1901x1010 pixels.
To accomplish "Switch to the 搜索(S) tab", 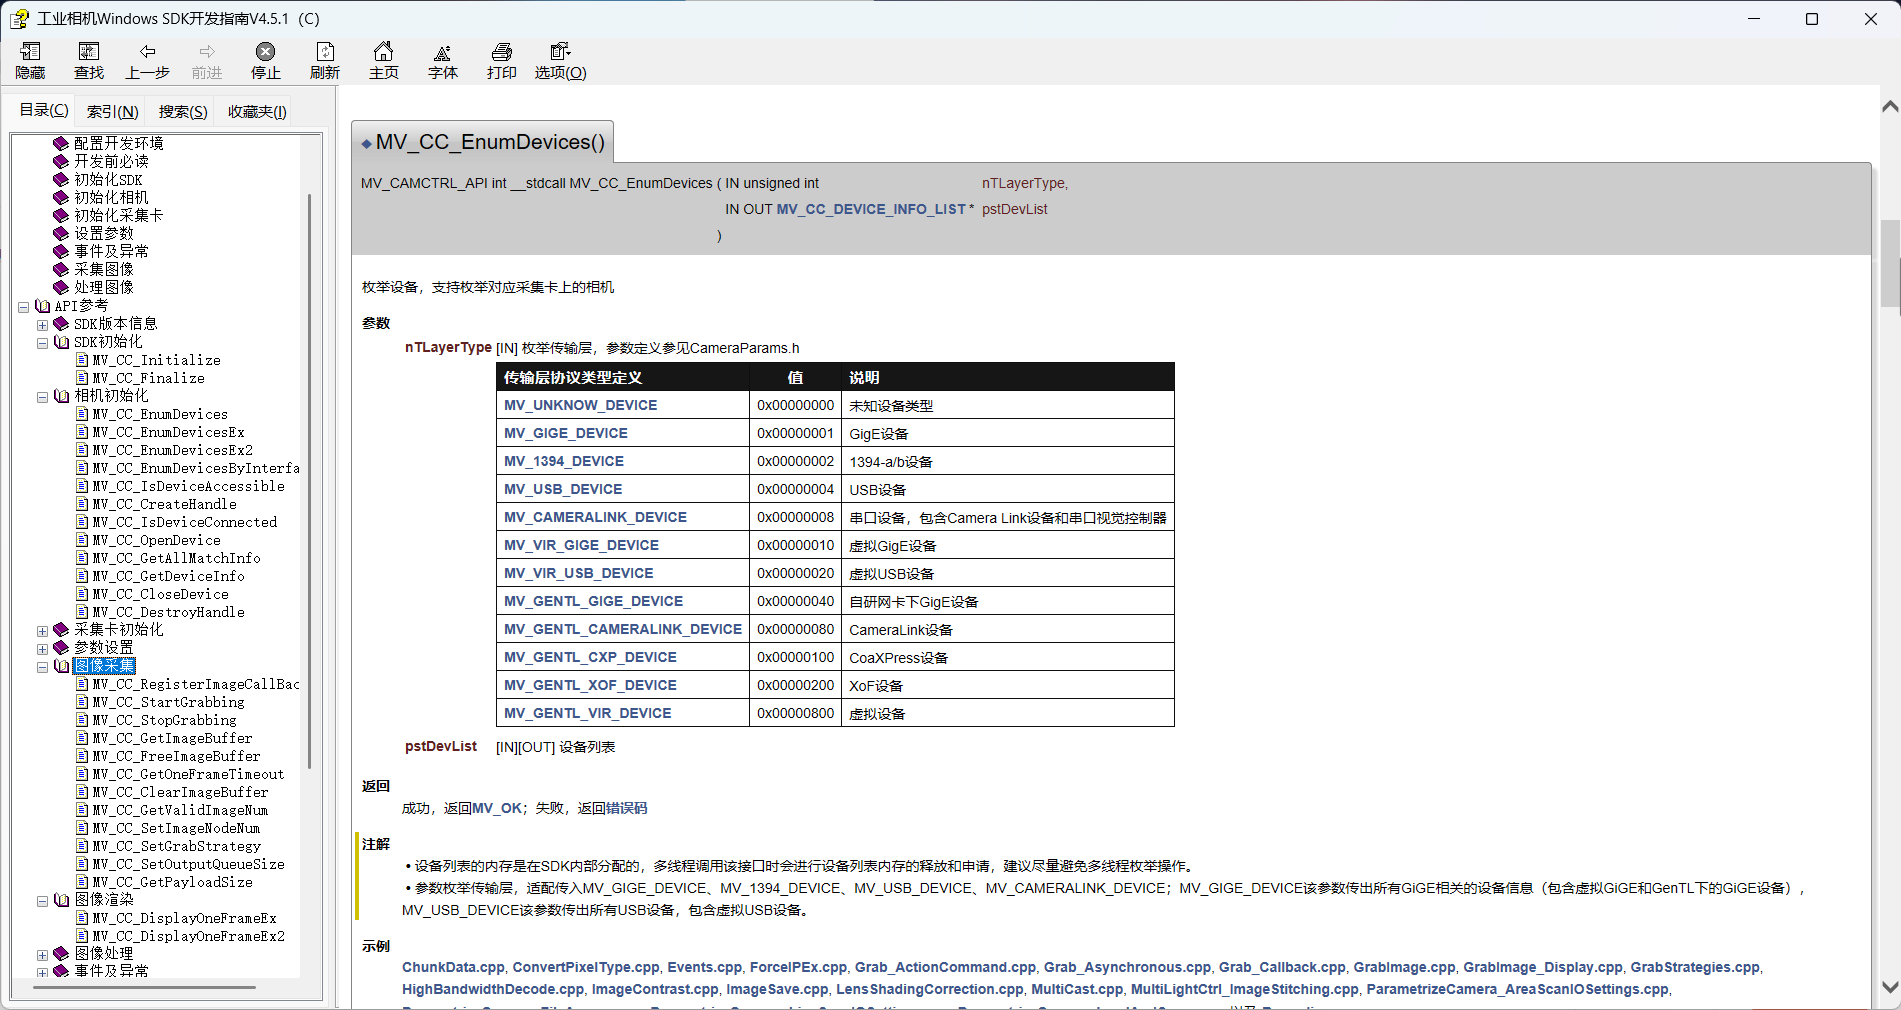I will pyautogui.click(x=183, y=112).
